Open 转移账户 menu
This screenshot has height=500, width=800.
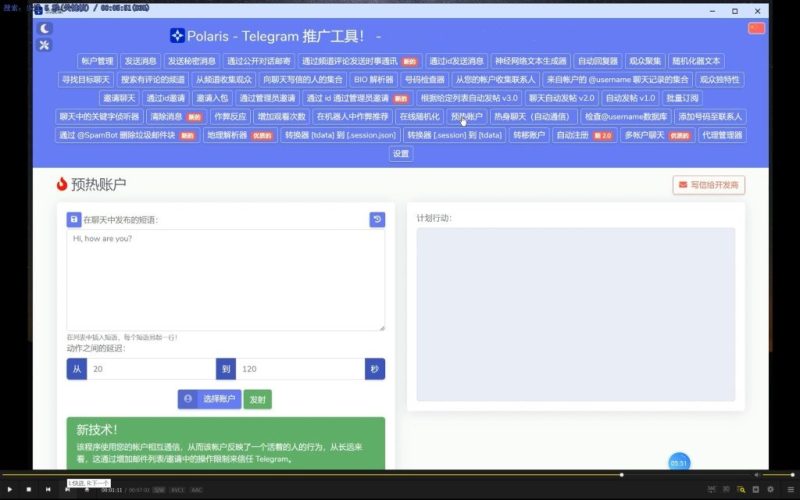pos(529,135)
